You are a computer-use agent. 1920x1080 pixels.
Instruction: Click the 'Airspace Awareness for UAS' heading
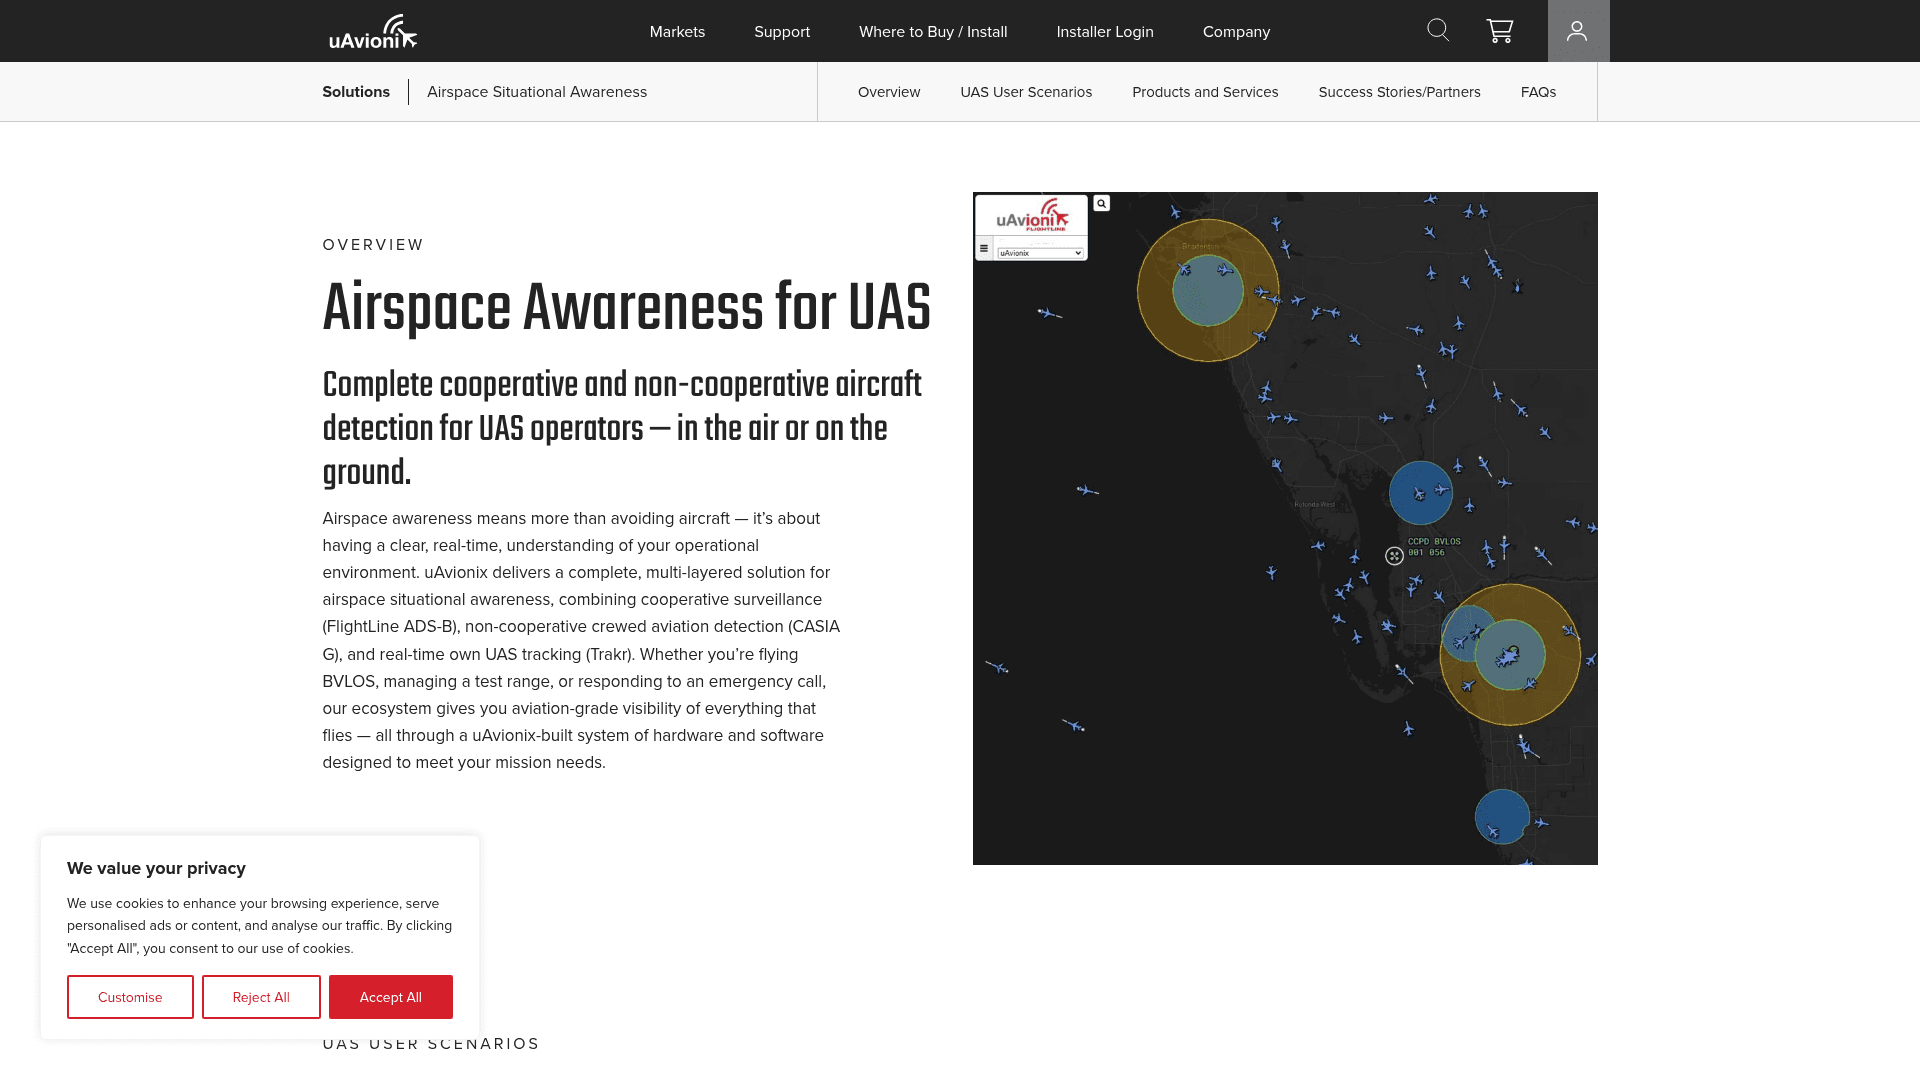[x=626, y=308]
